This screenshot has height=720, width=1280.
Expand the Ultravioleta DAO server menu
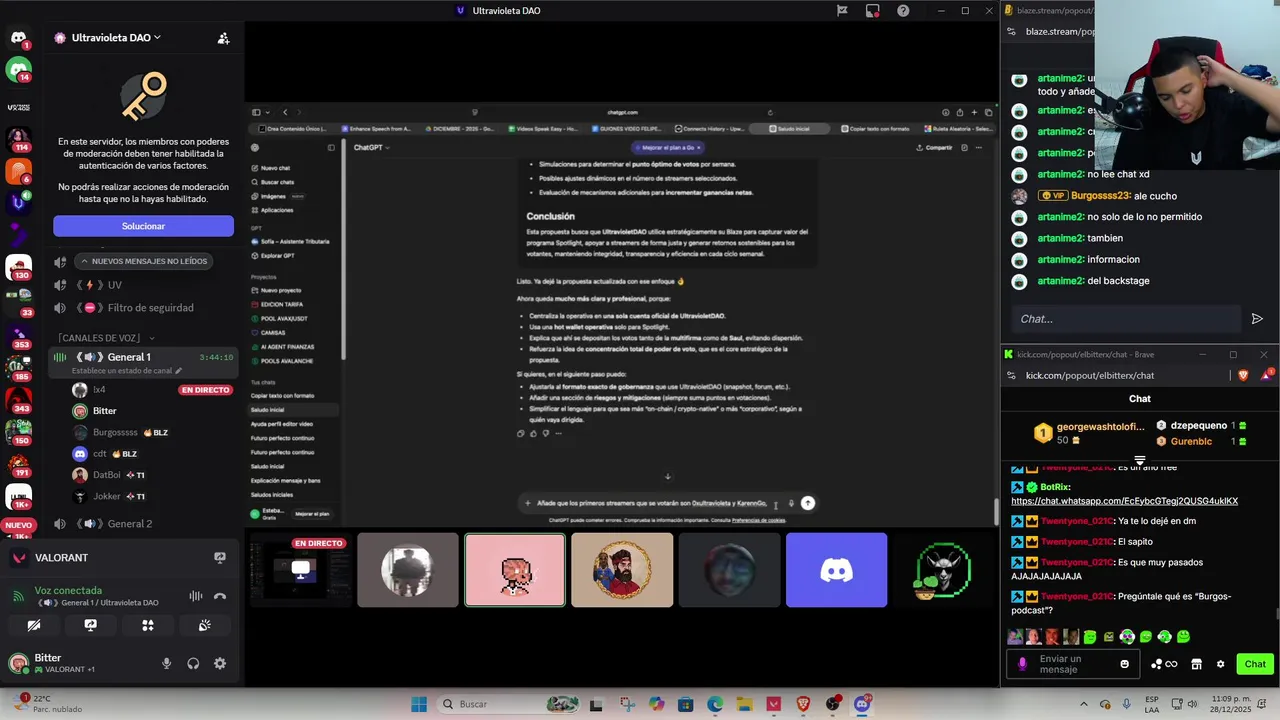(115, 38)
